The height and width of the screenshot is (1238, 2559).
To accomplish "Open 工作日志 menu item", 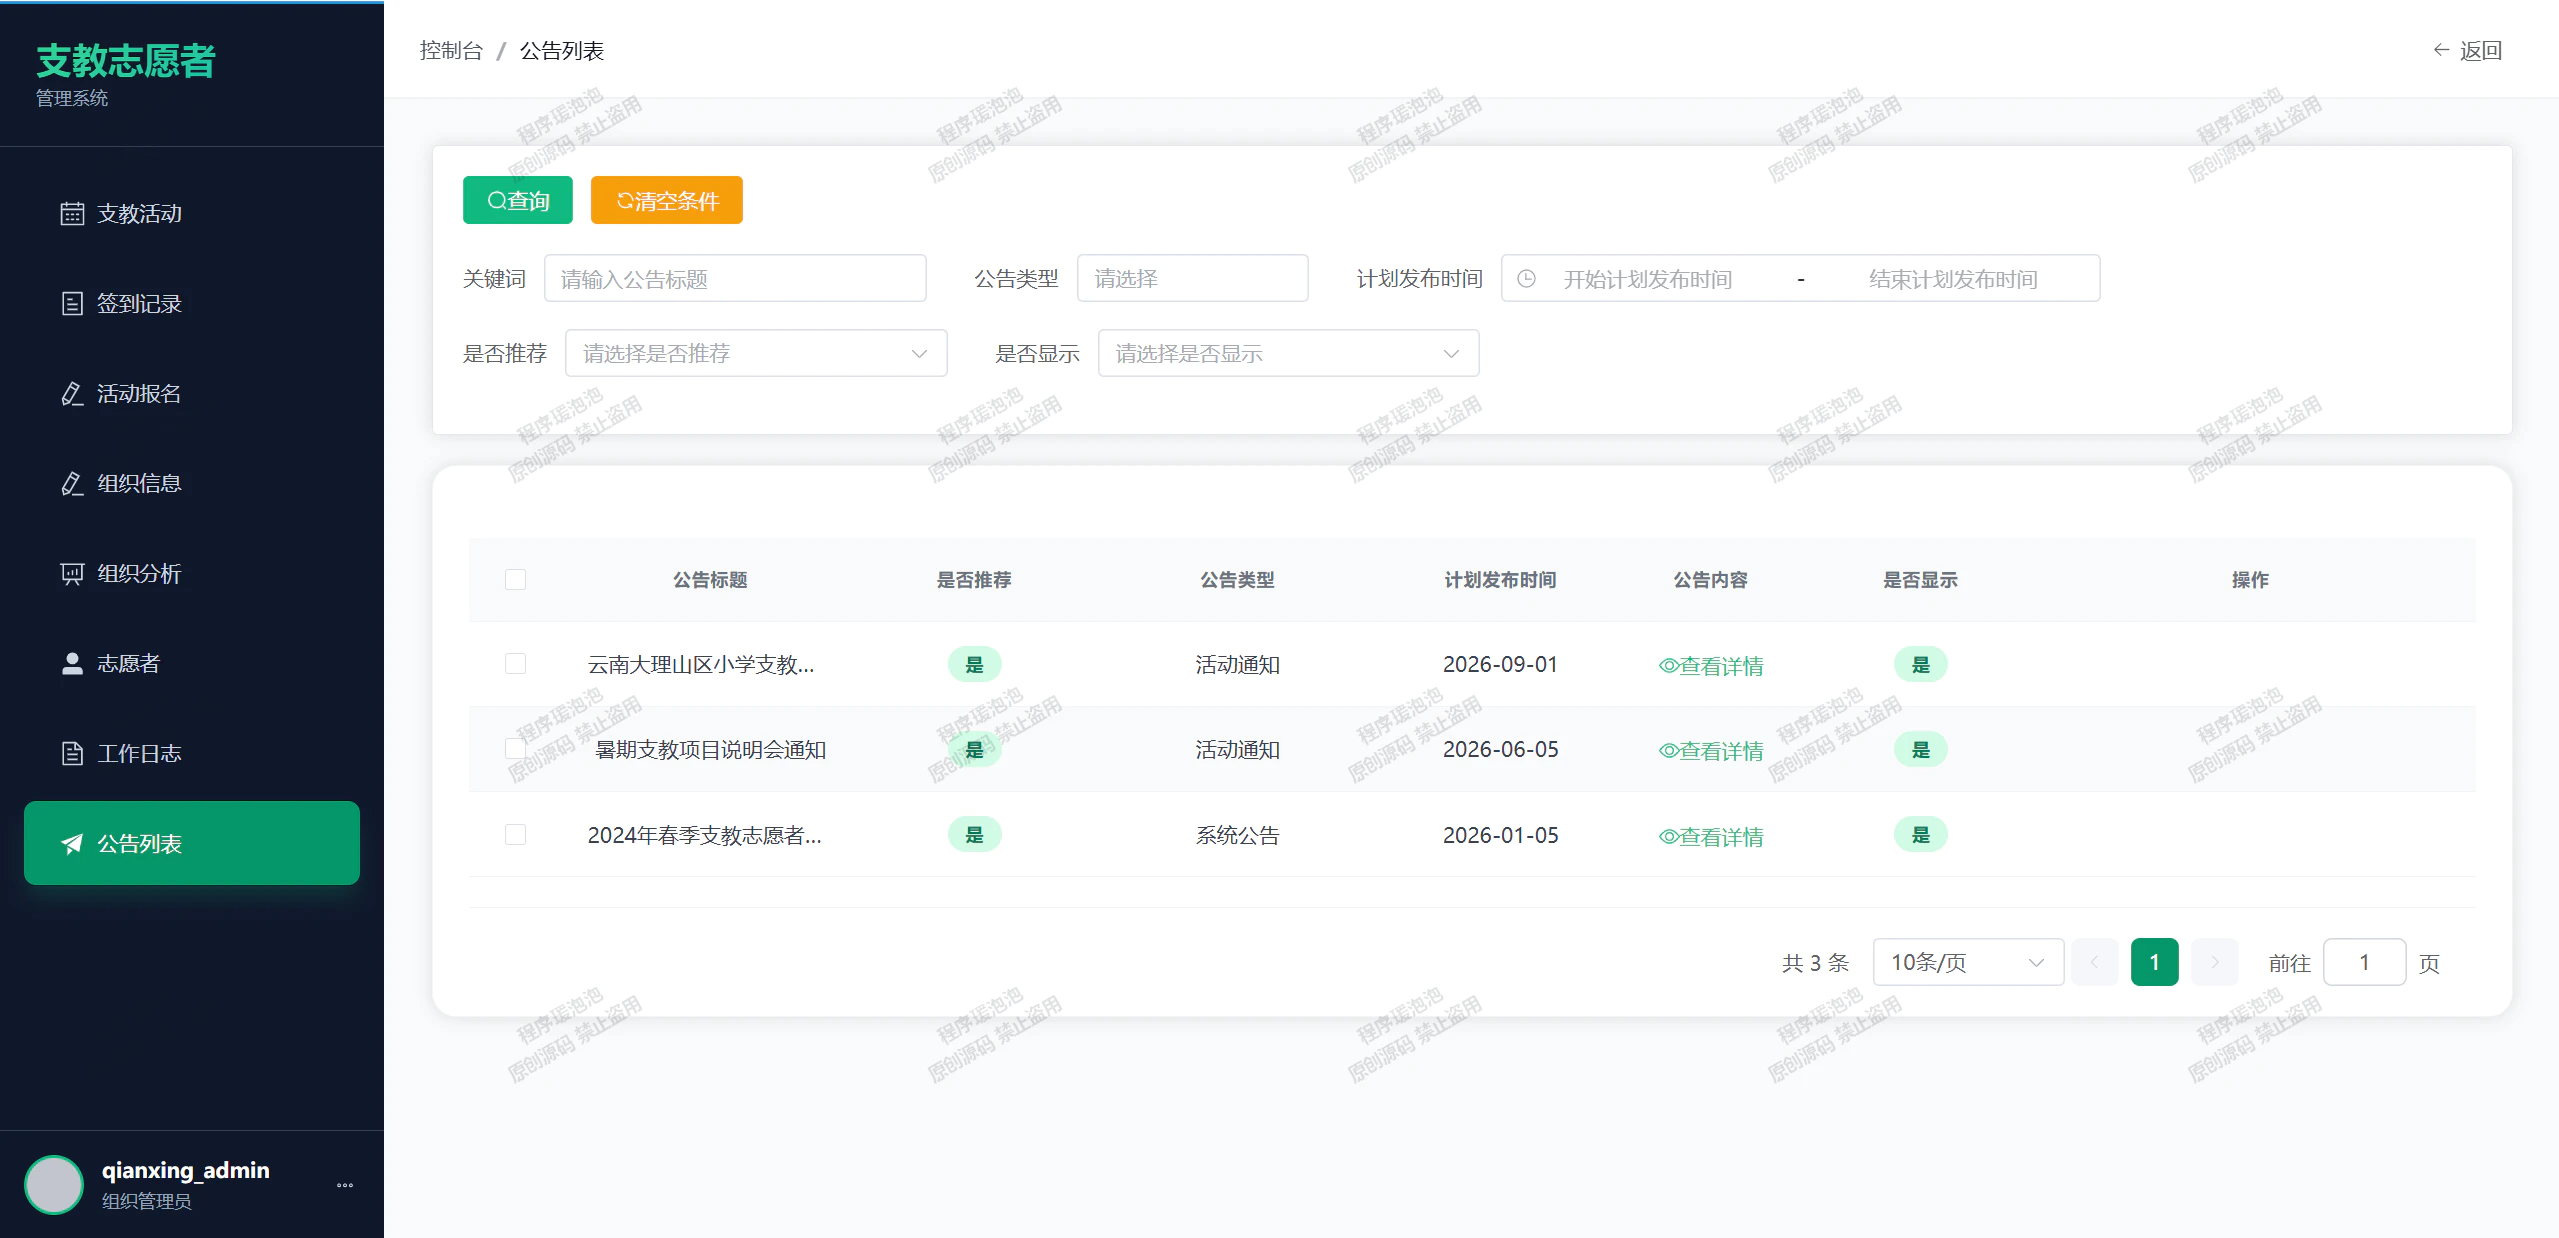I will click(x=192, y=754).
